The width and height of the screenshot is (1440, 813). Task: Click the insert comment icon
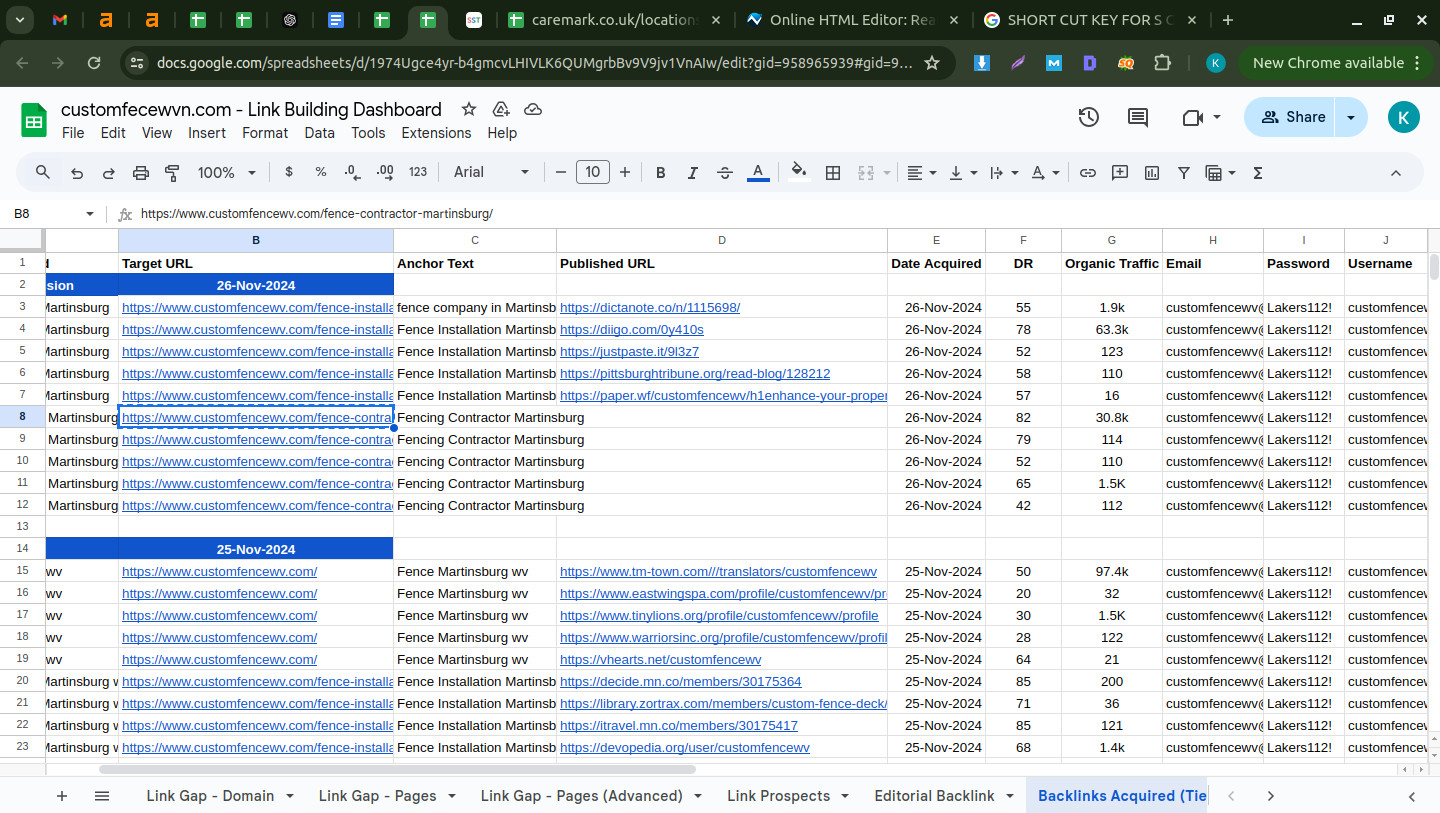pos(1120,172)
